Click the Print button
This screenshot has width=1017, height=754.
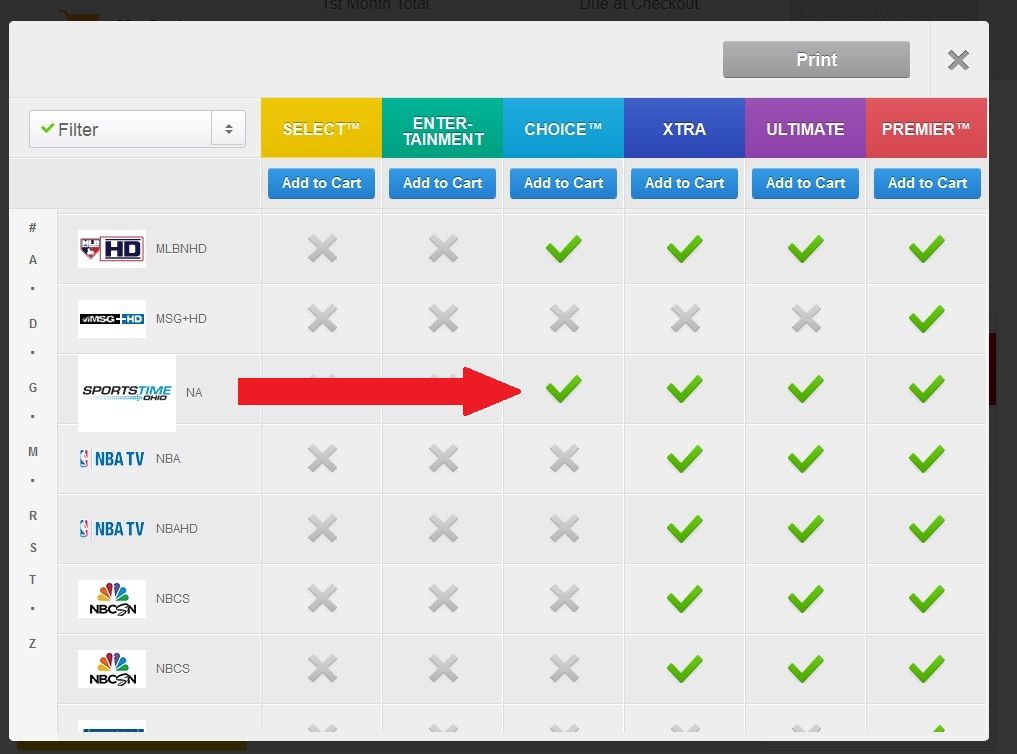click(816, 60)
